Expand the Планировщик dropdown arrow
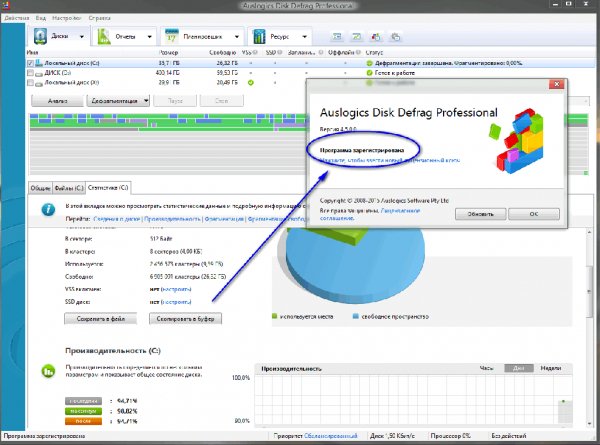 [237, 37]
